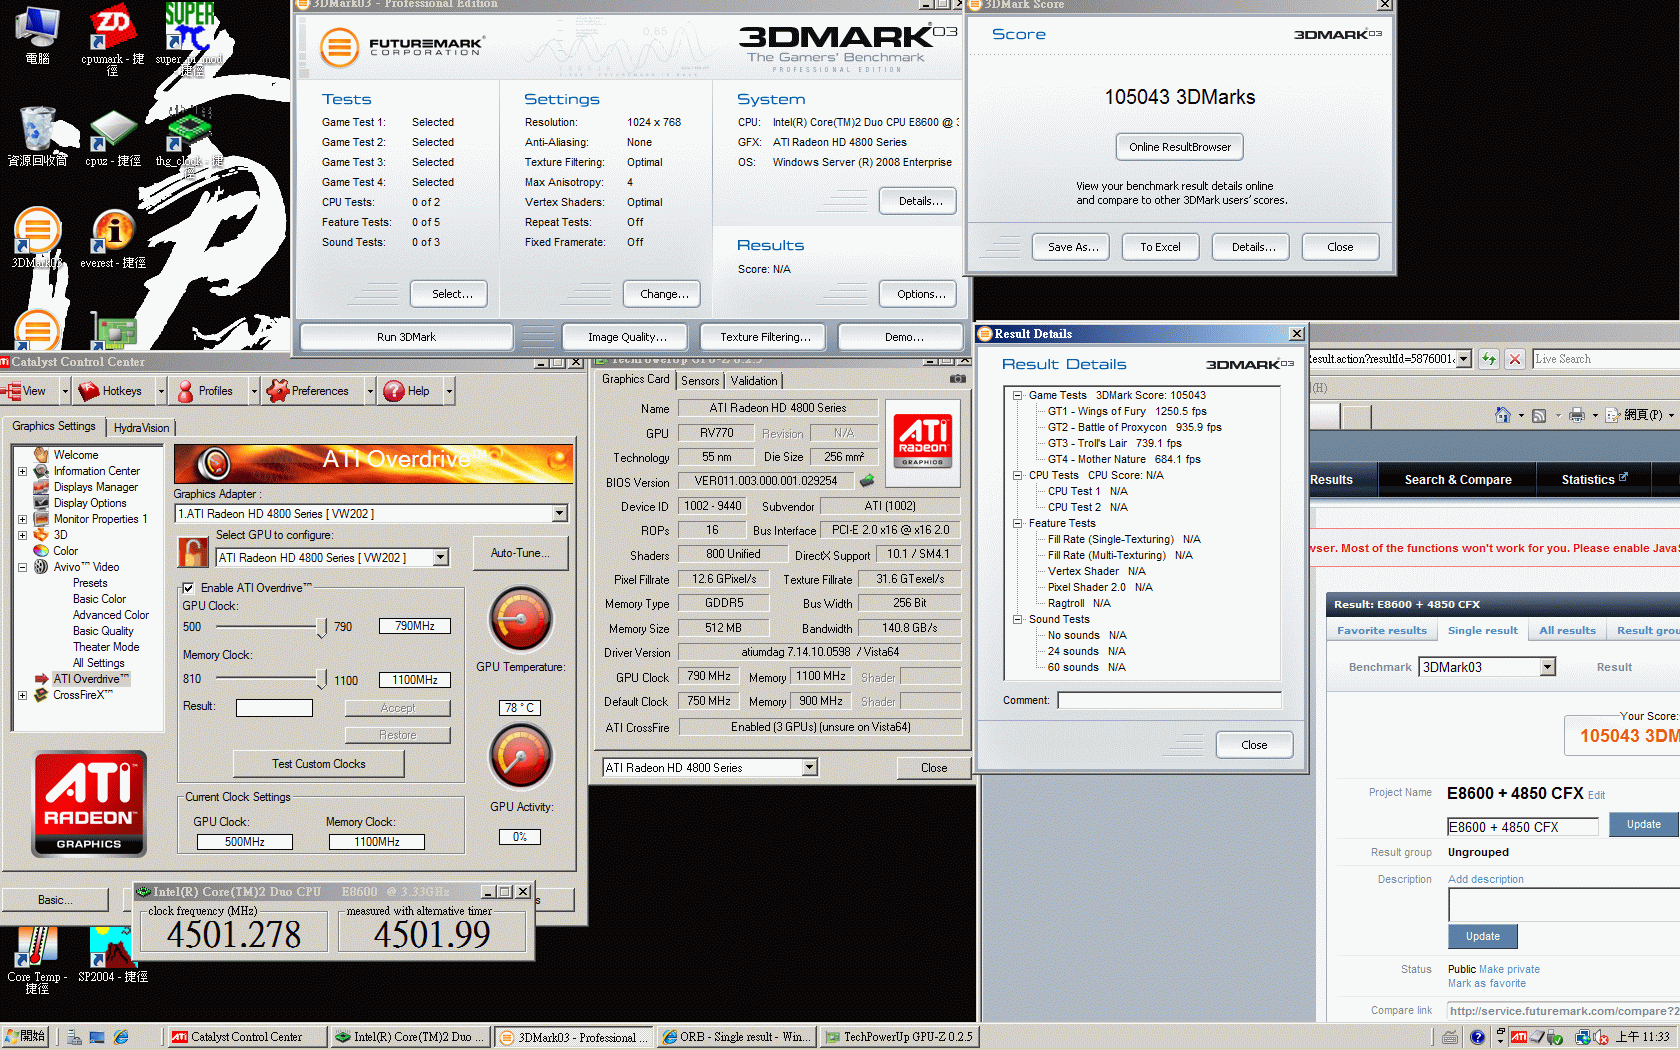Switch to the HydraVision tab

(x=141, y=427)
